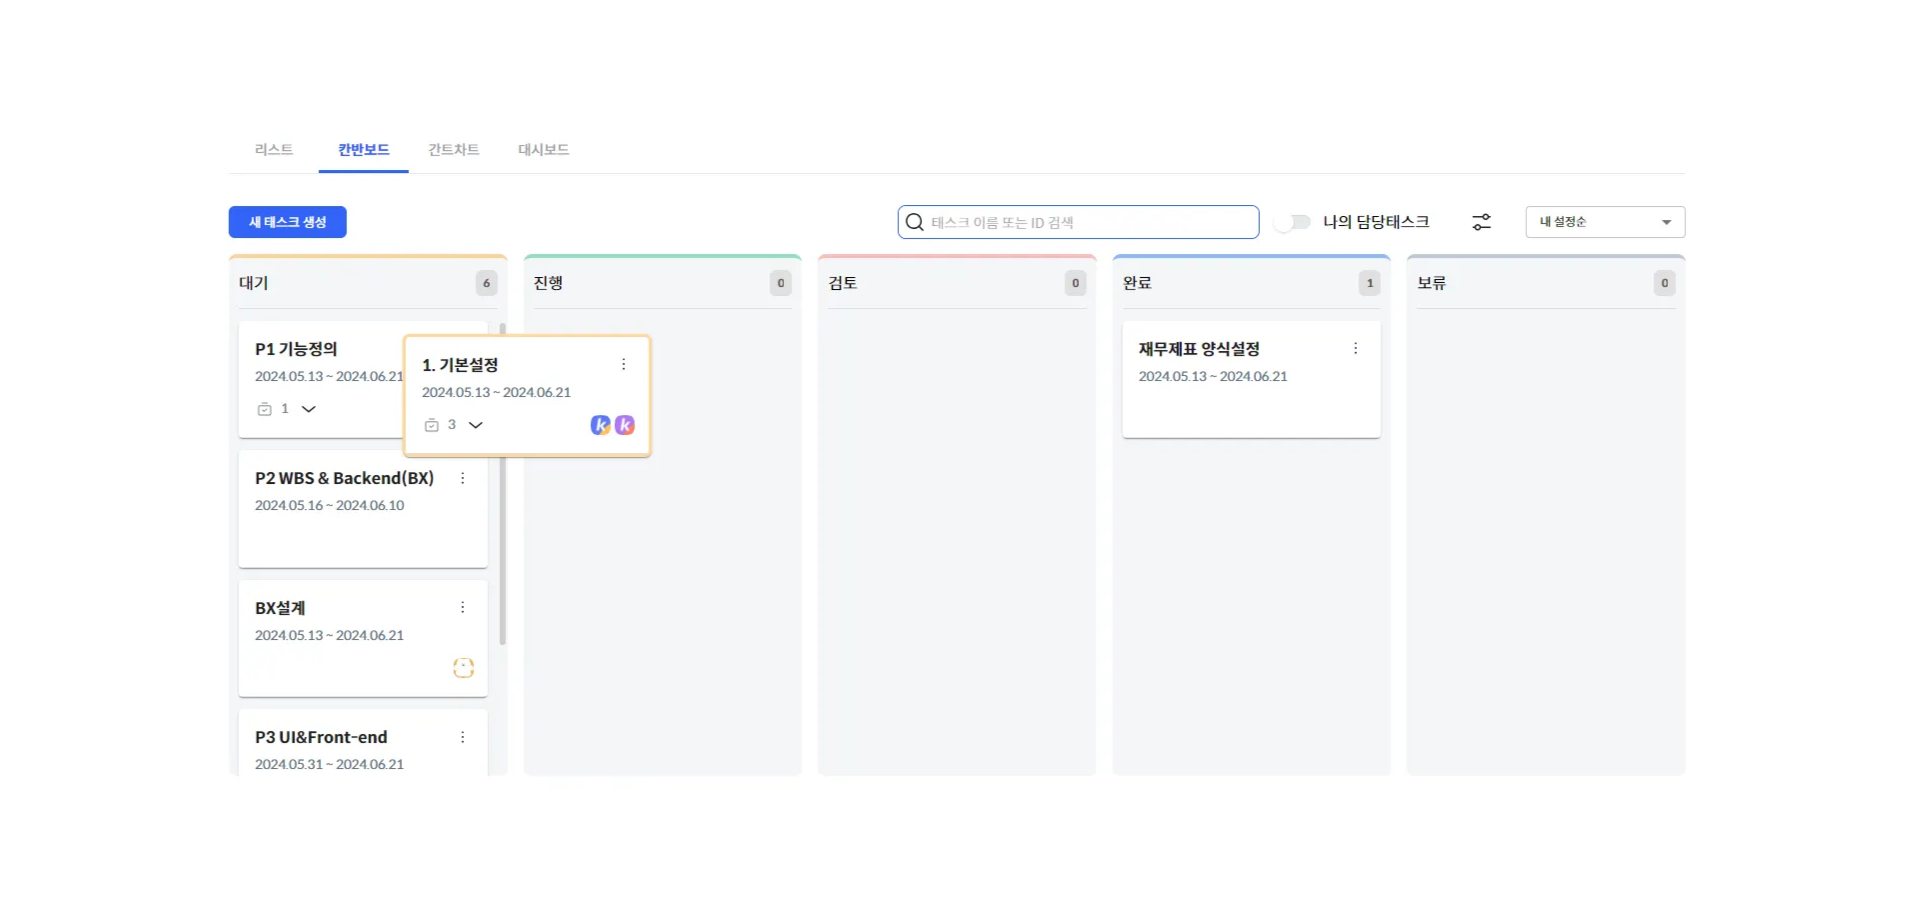Expand the checklist chevron on 1. 기본설정 card
The image size is (1919, 908).
click(x=476, y=424)
